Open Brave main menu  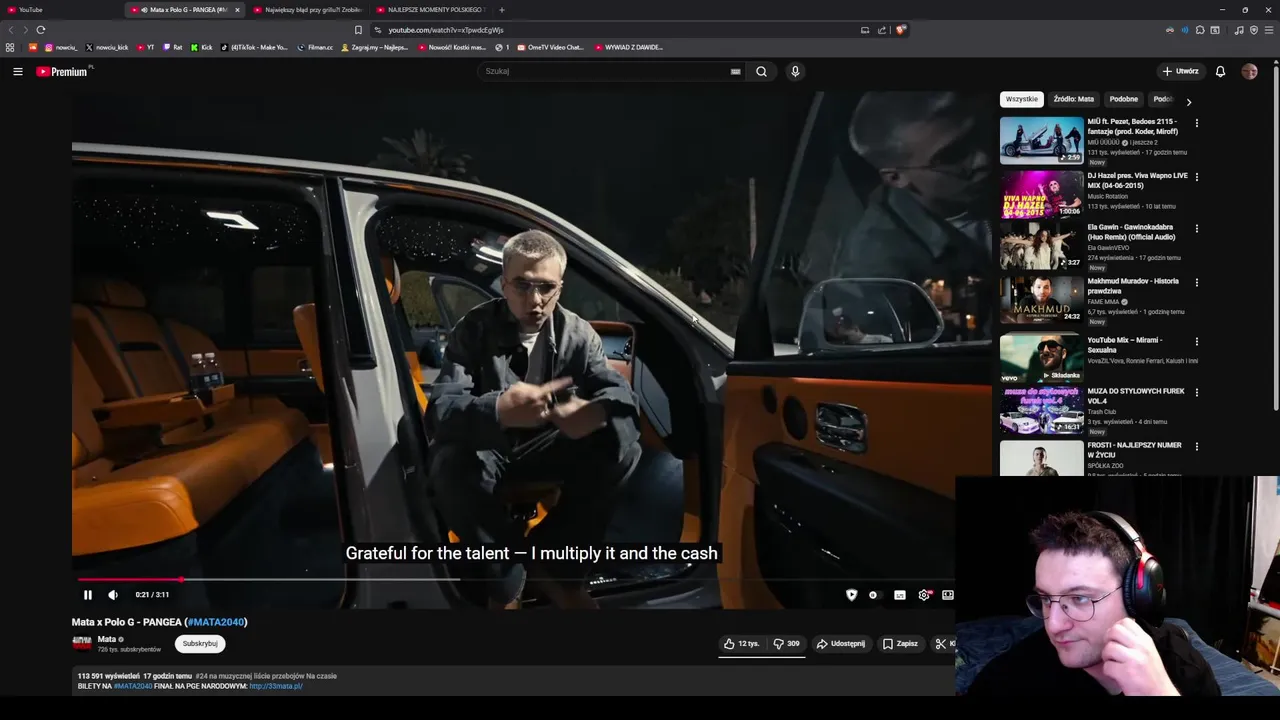pos(1268,30)
